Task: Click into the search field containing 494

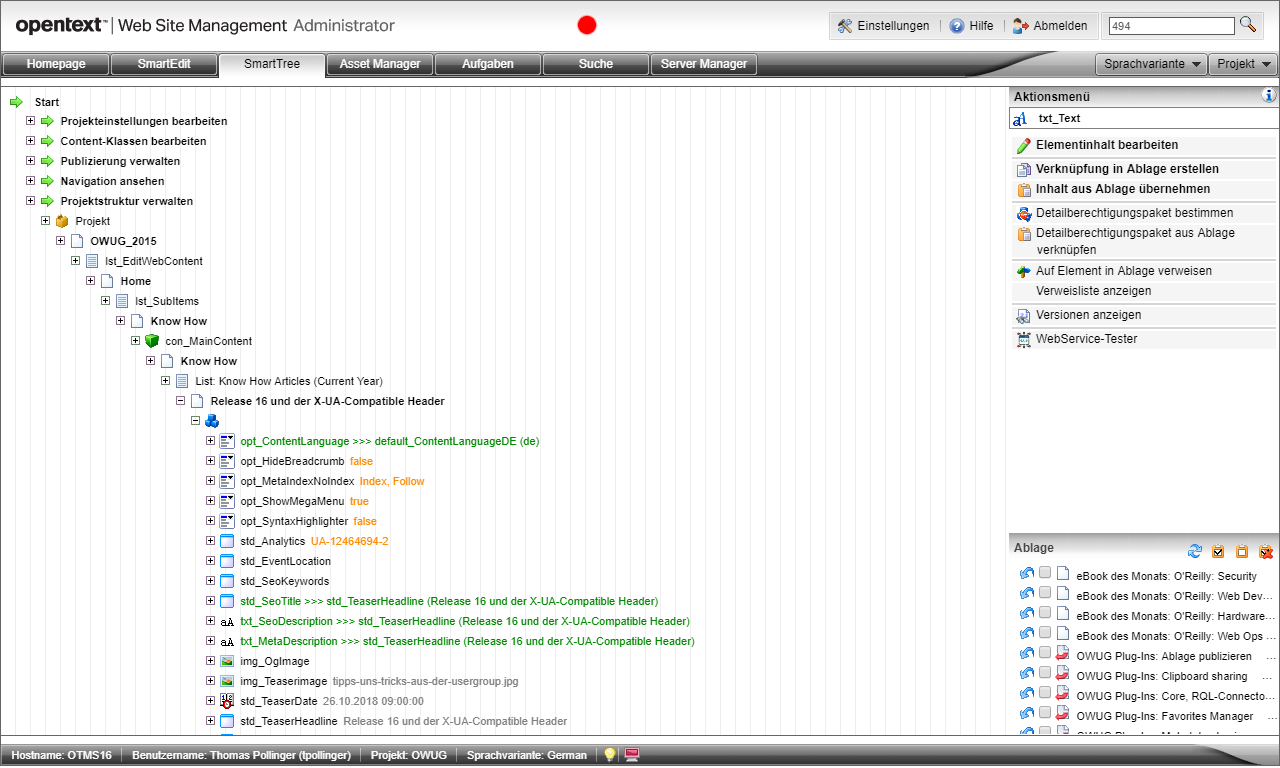Action: [1171, 26]
